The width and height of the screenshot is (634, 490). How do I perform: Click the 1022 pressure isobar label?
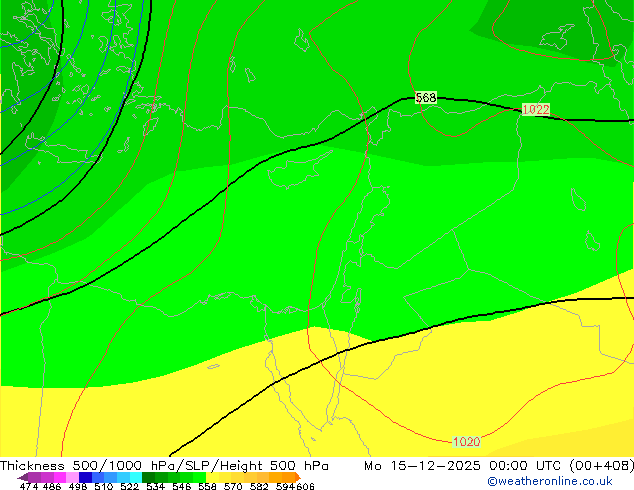click(x=536, y=109)
